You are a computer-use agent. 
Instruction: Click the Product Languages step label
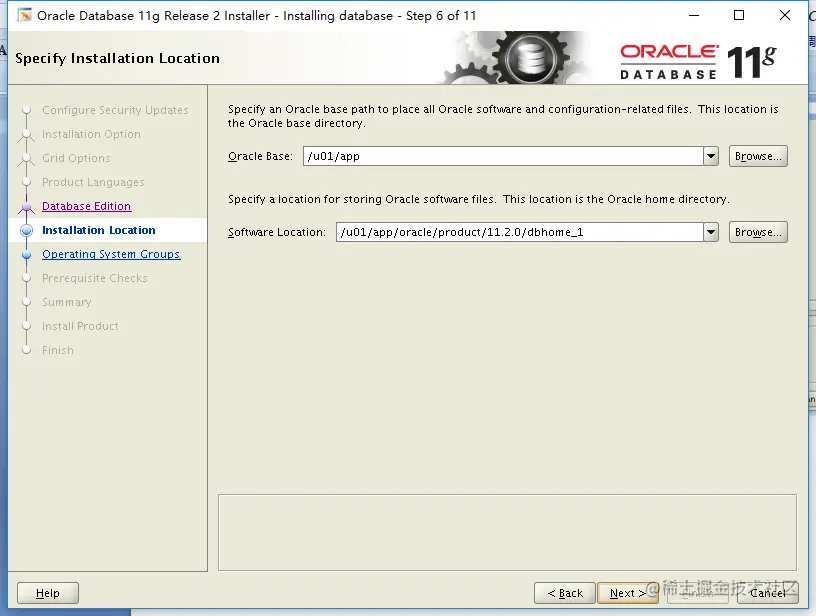click(x=93, y=182)
